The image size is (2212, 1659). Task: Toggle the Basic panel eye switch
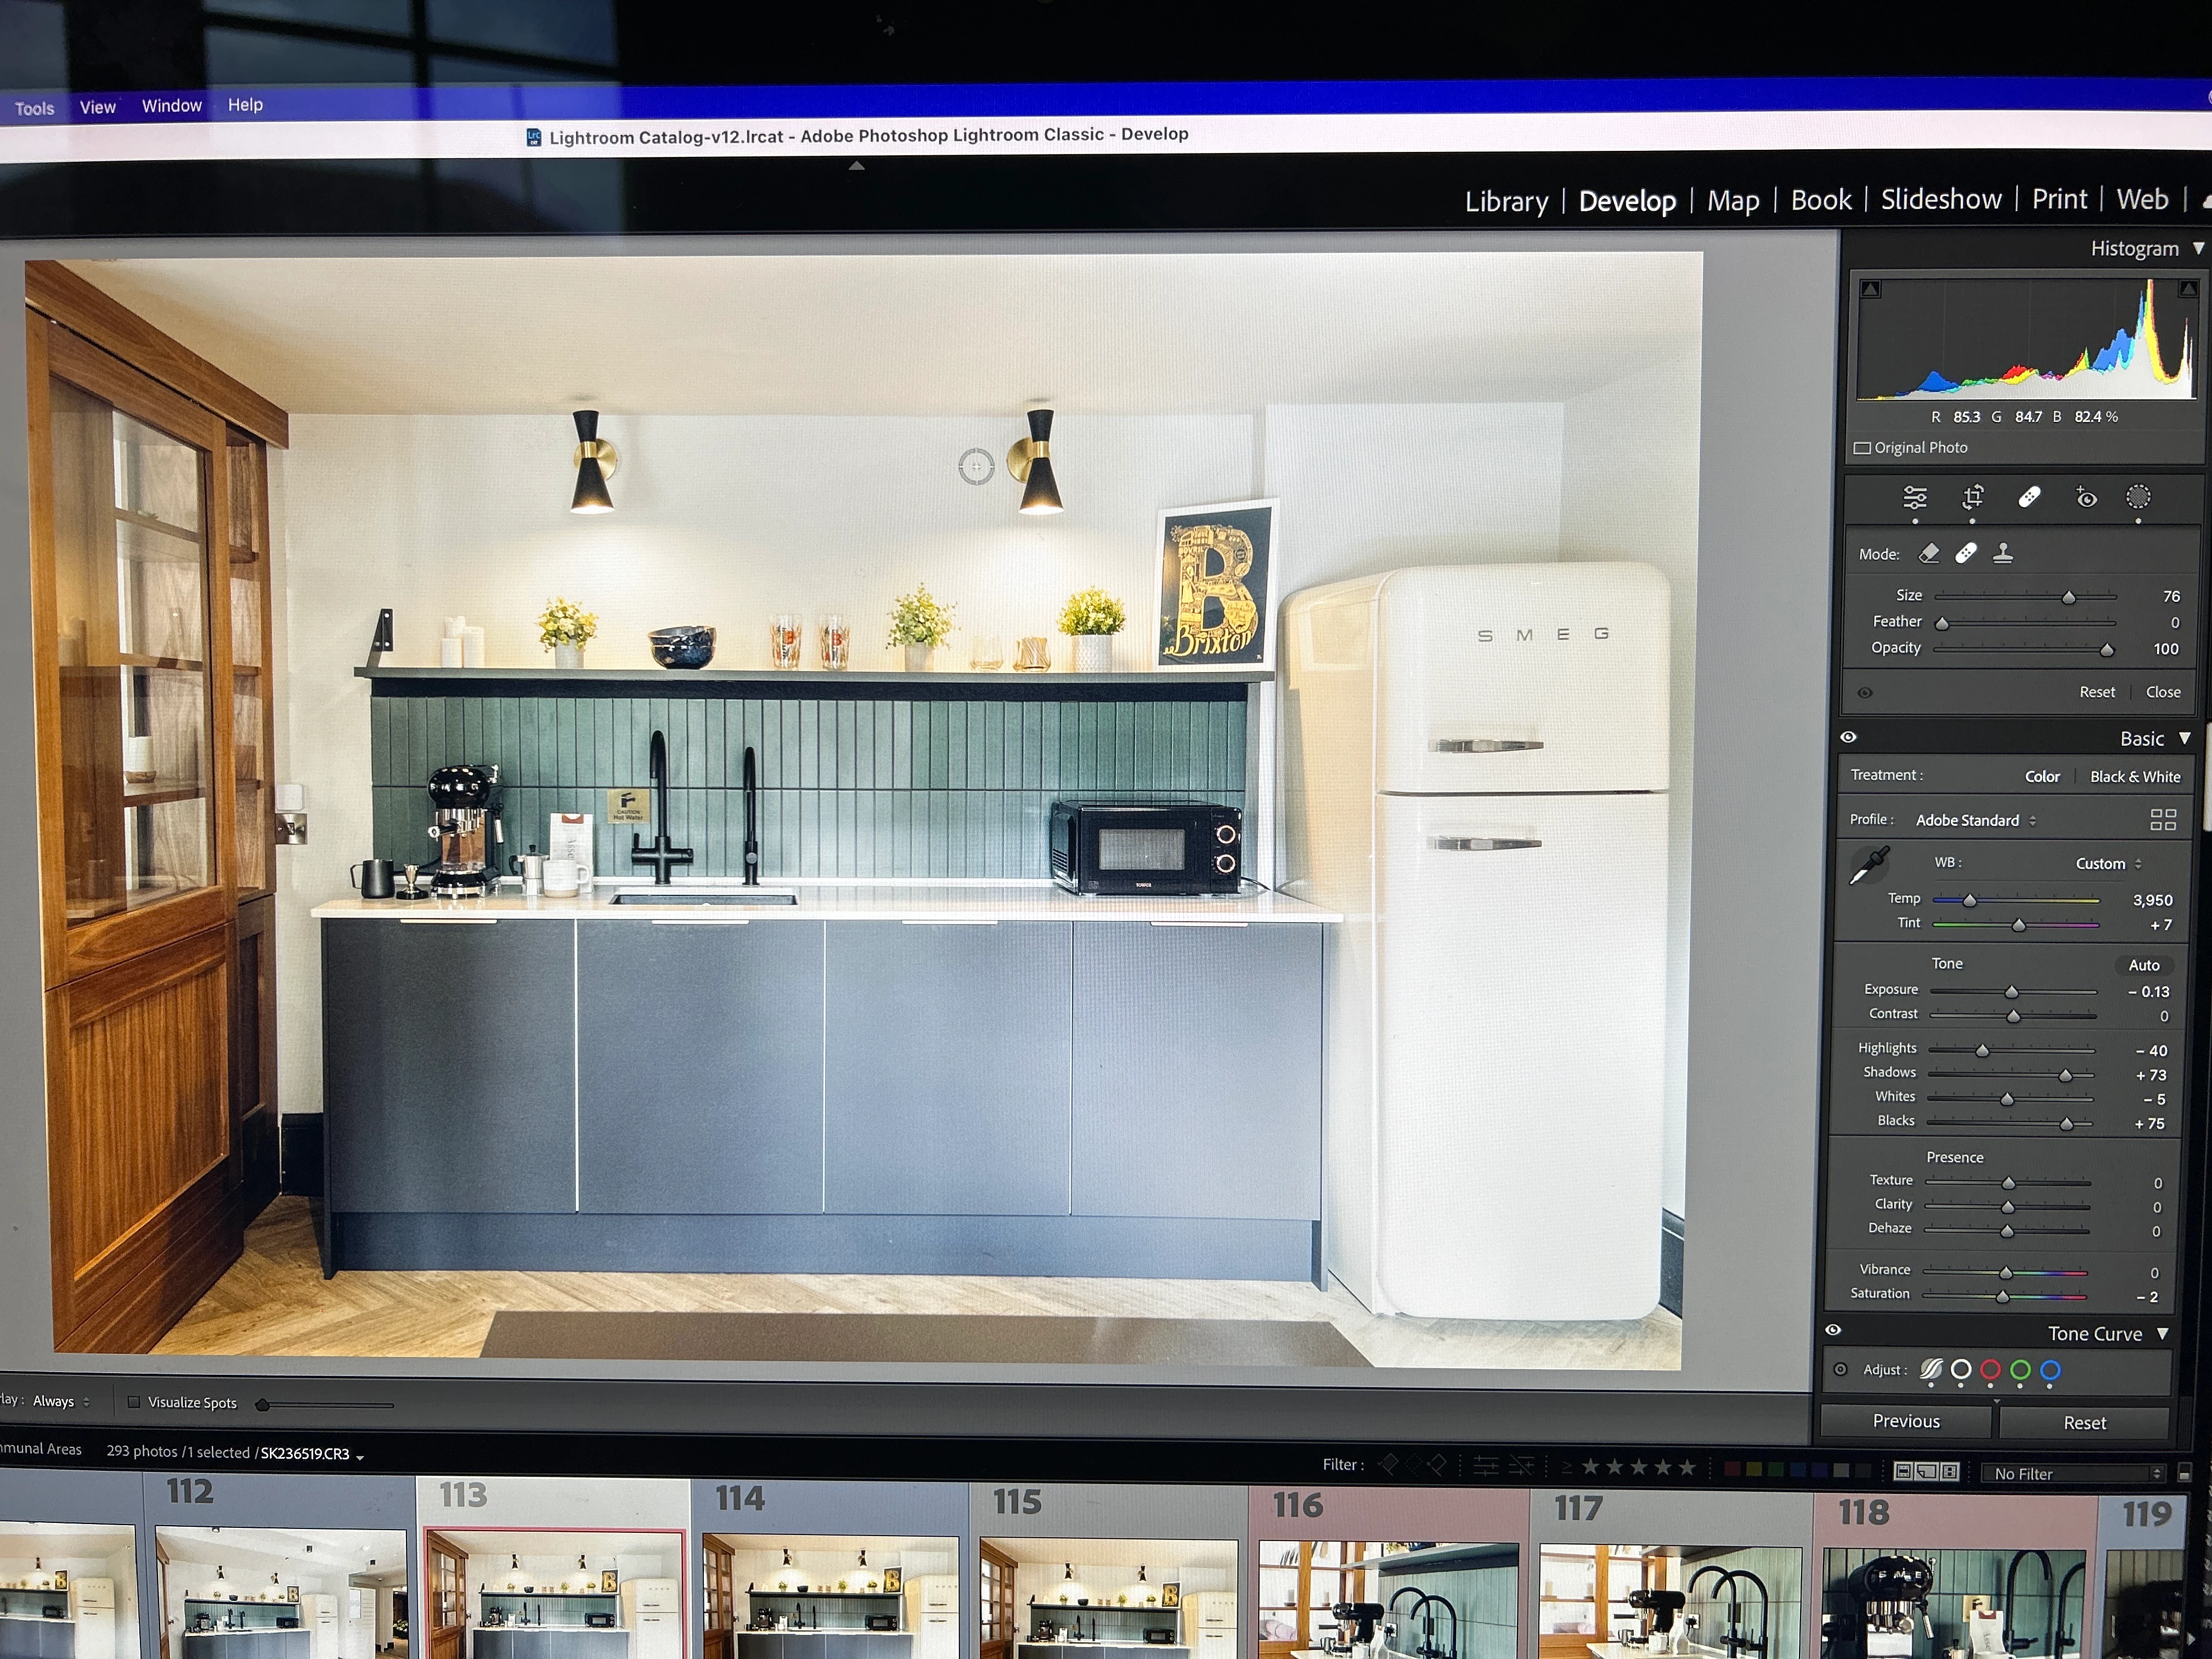coord(1848,737)
